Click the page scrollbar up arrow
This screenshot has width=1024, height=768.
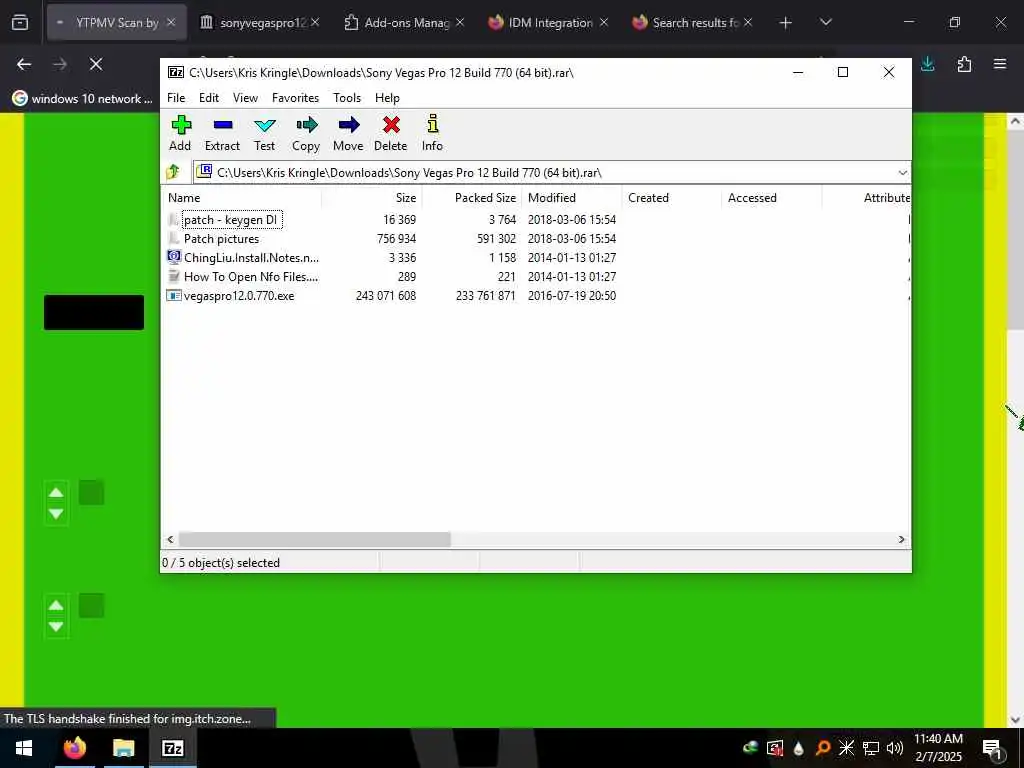coord(1015,121)
